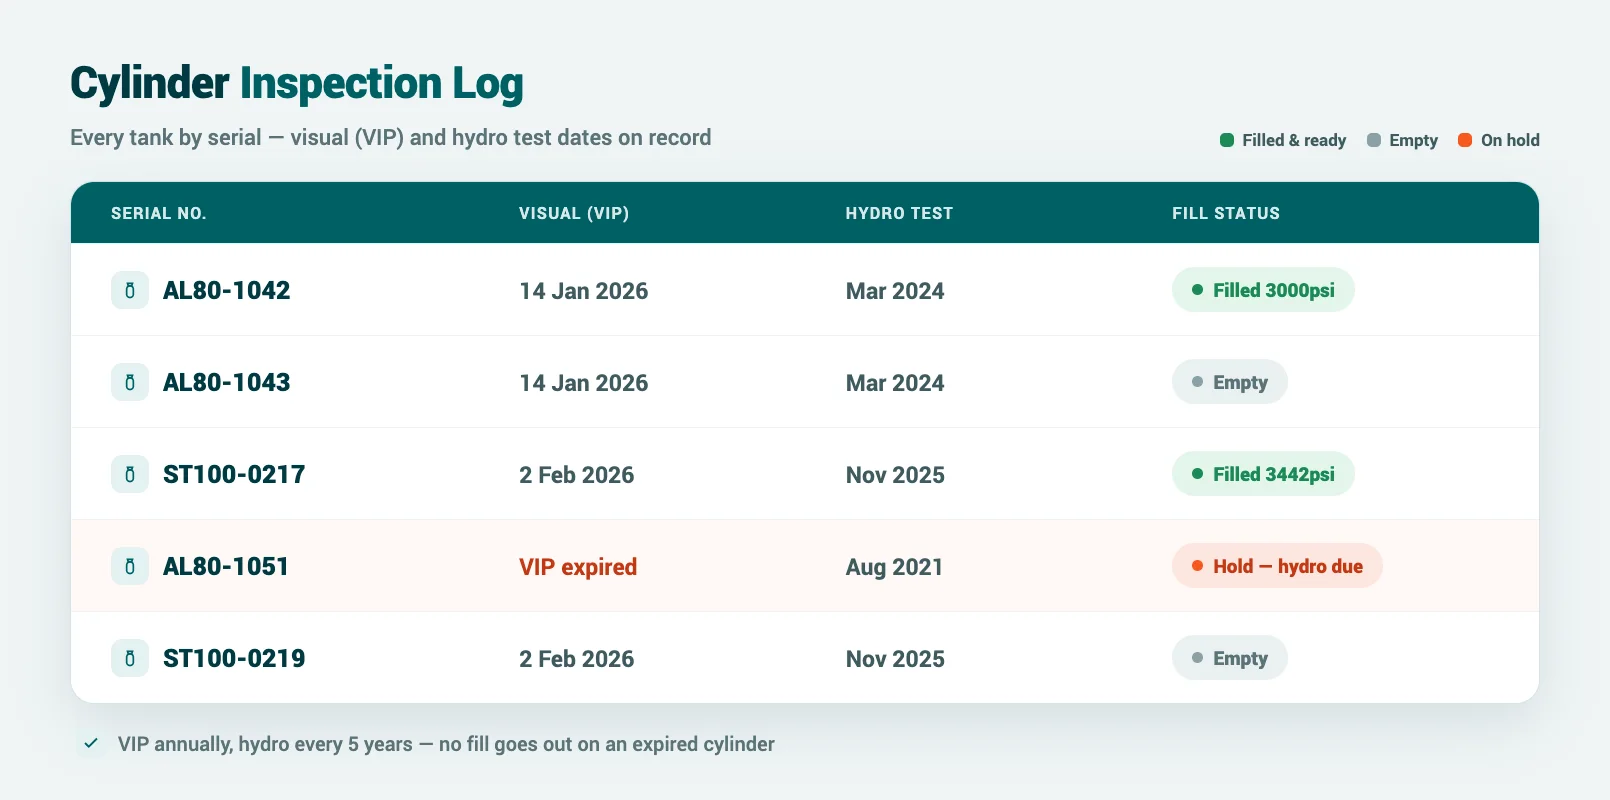Screen dimensions: 1610x800
Task: Click the Aug 2021 hydro date
Action: pos(895,567)
